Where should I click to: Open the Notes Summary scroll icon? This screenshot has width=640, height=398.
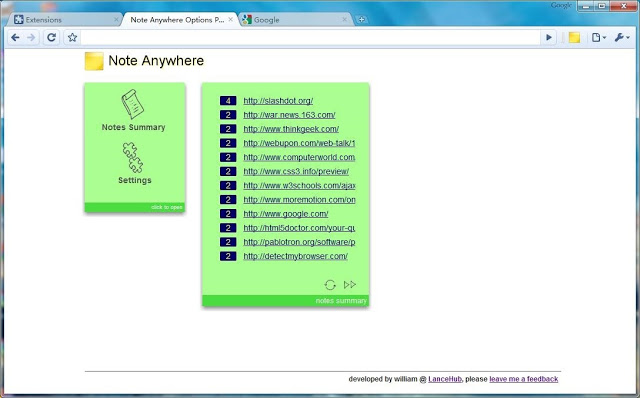pos(132,104)
